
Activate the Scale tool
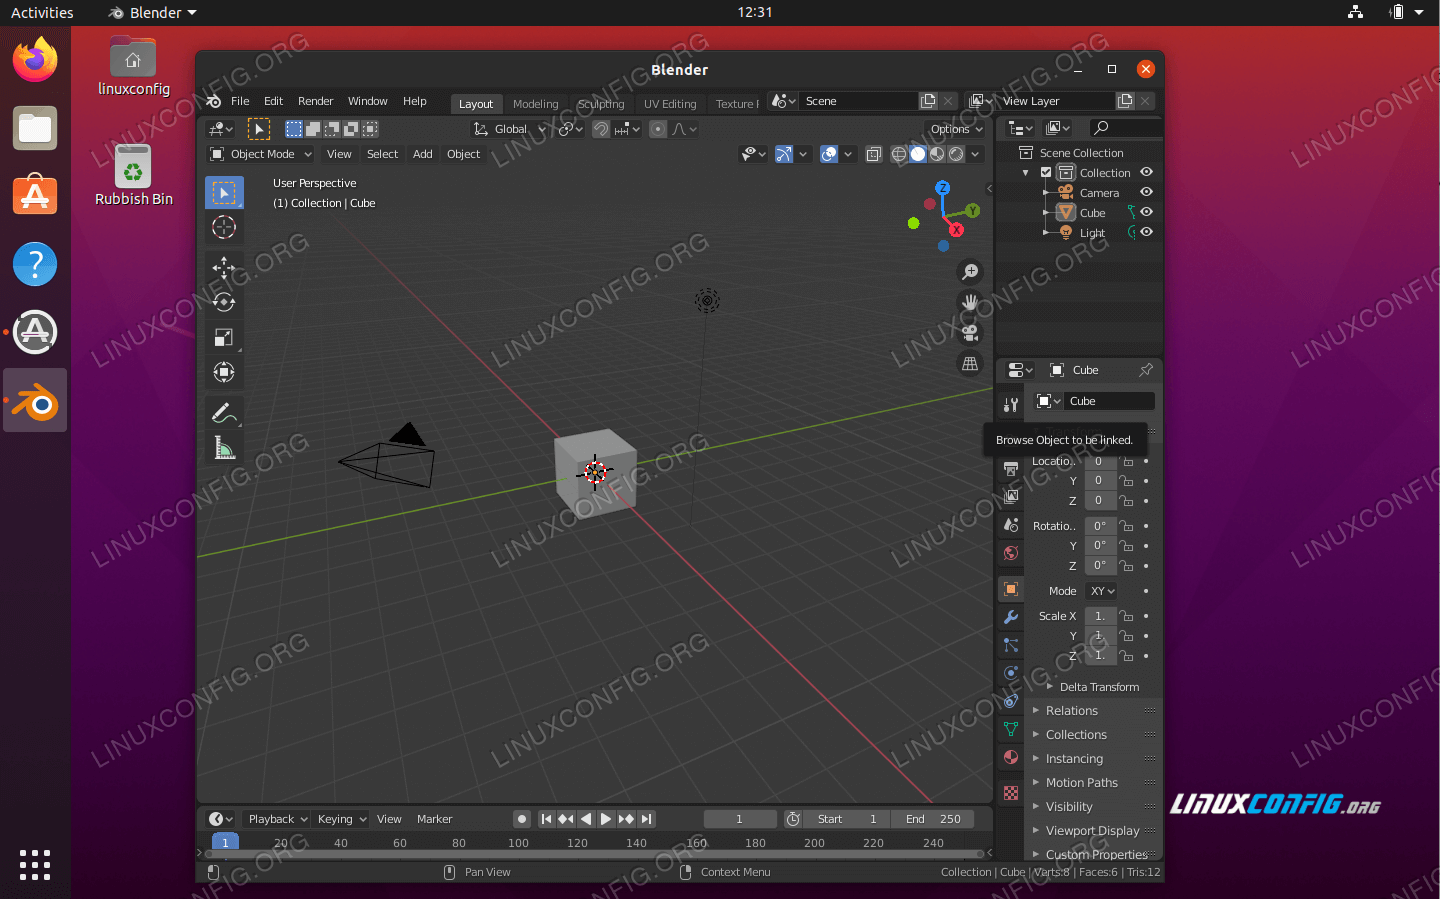224,337
